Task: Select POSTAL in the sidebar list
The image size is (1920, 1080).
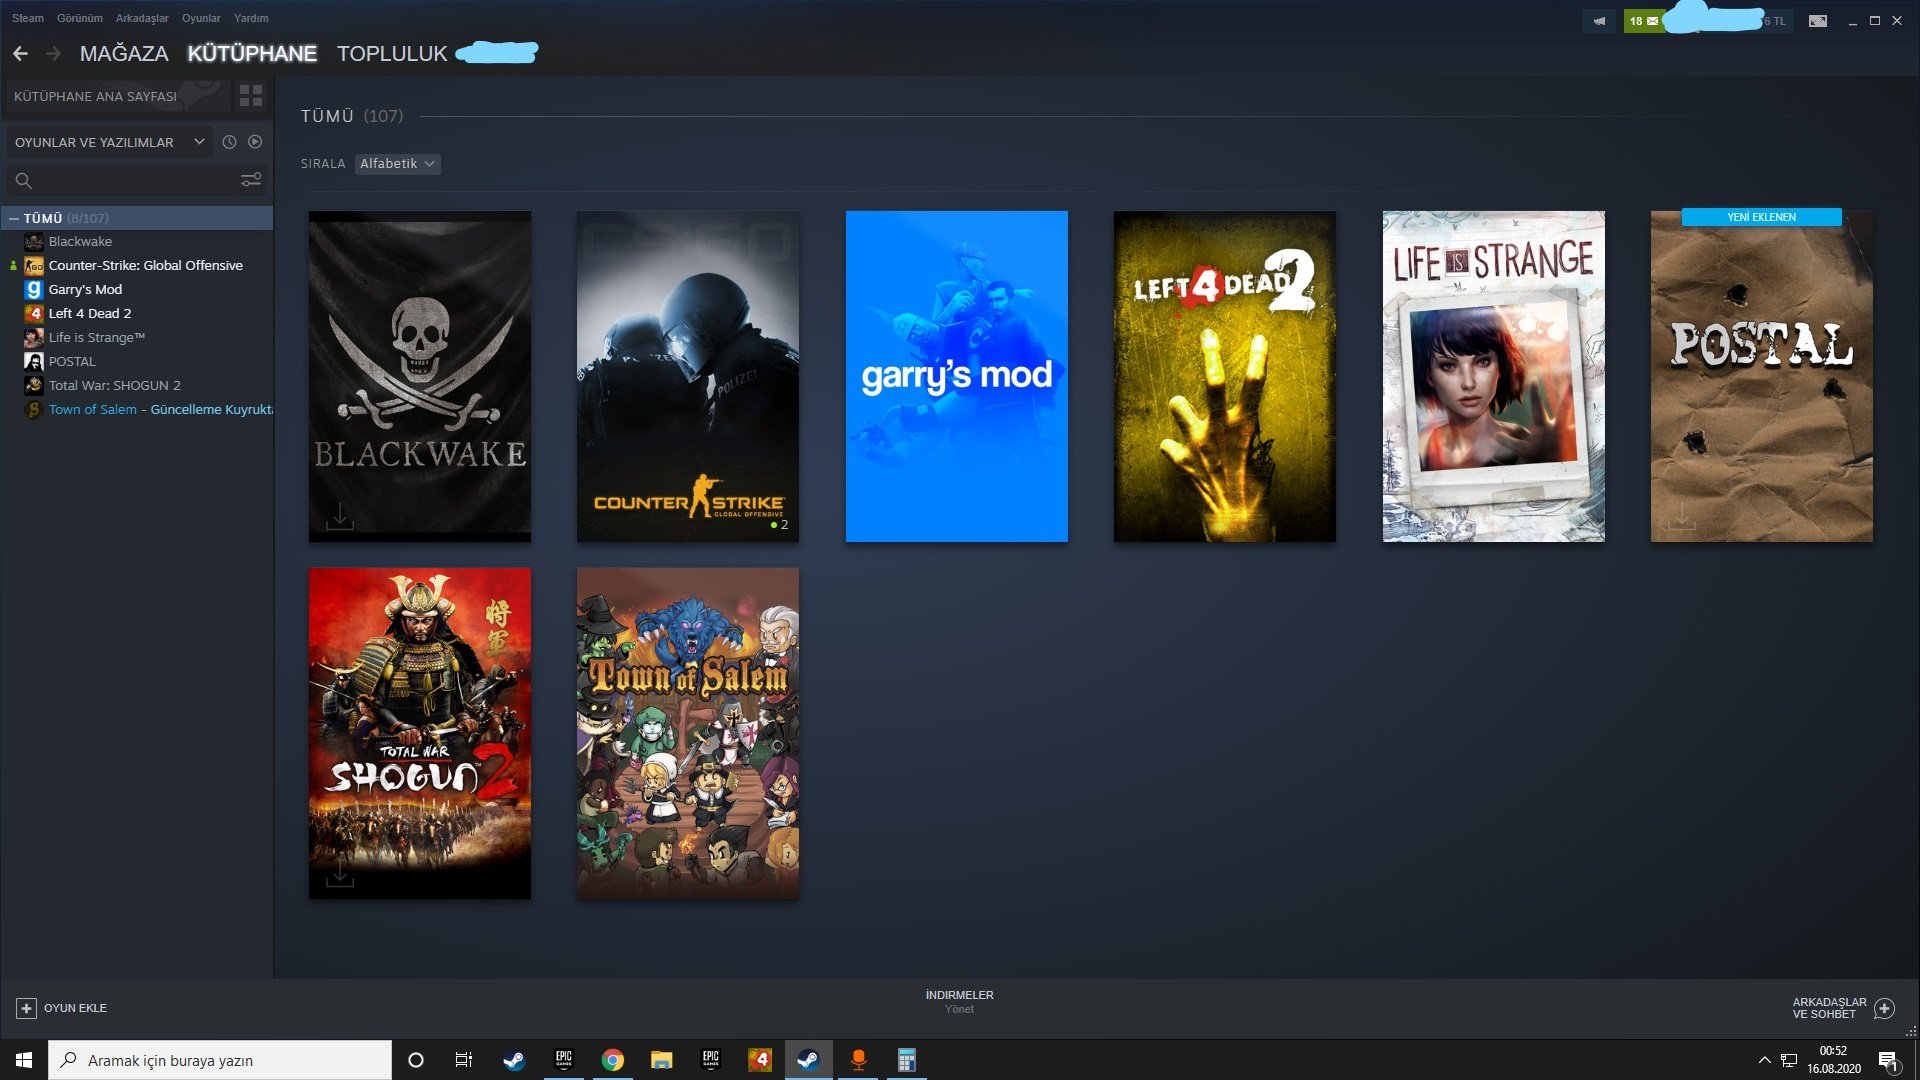Action: [x=72, y=362]
